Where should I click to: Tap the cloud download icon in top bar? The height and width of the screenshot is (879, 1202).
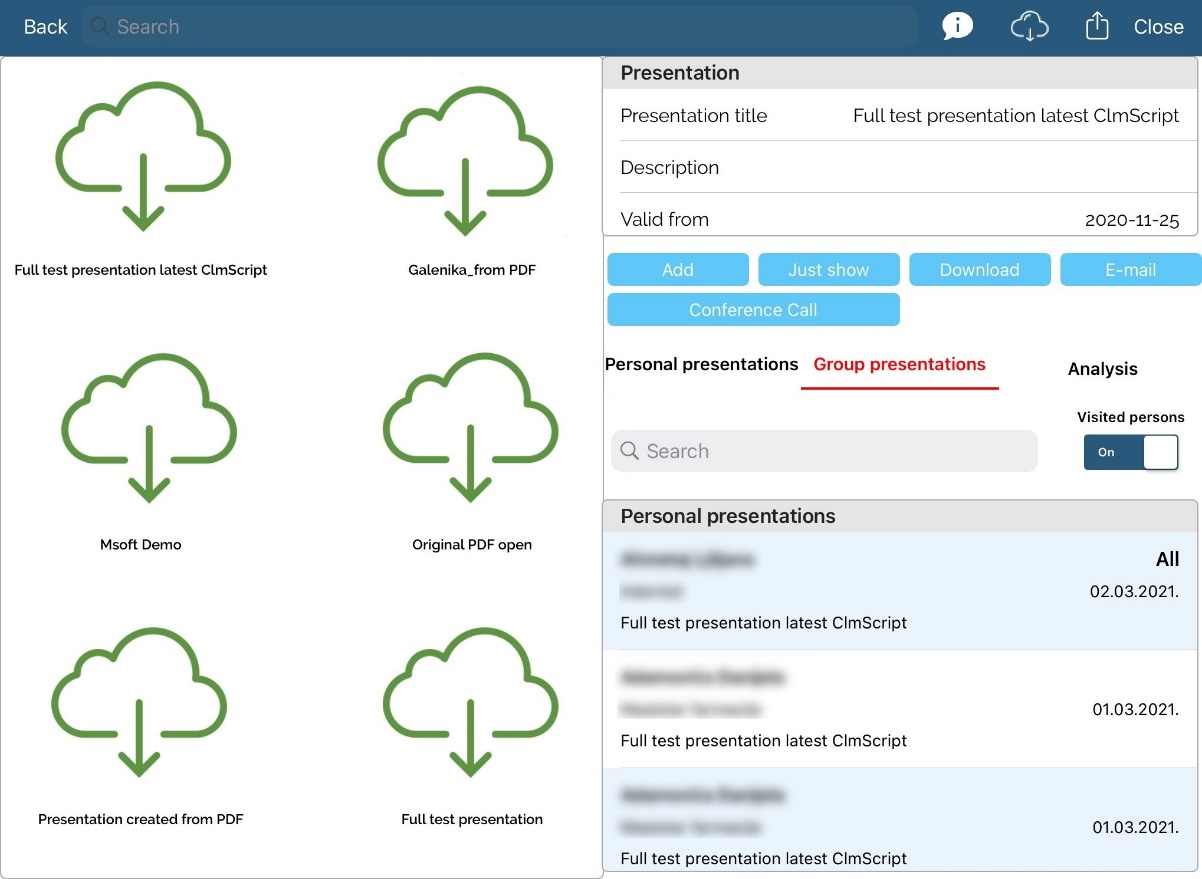[1029, 27]
